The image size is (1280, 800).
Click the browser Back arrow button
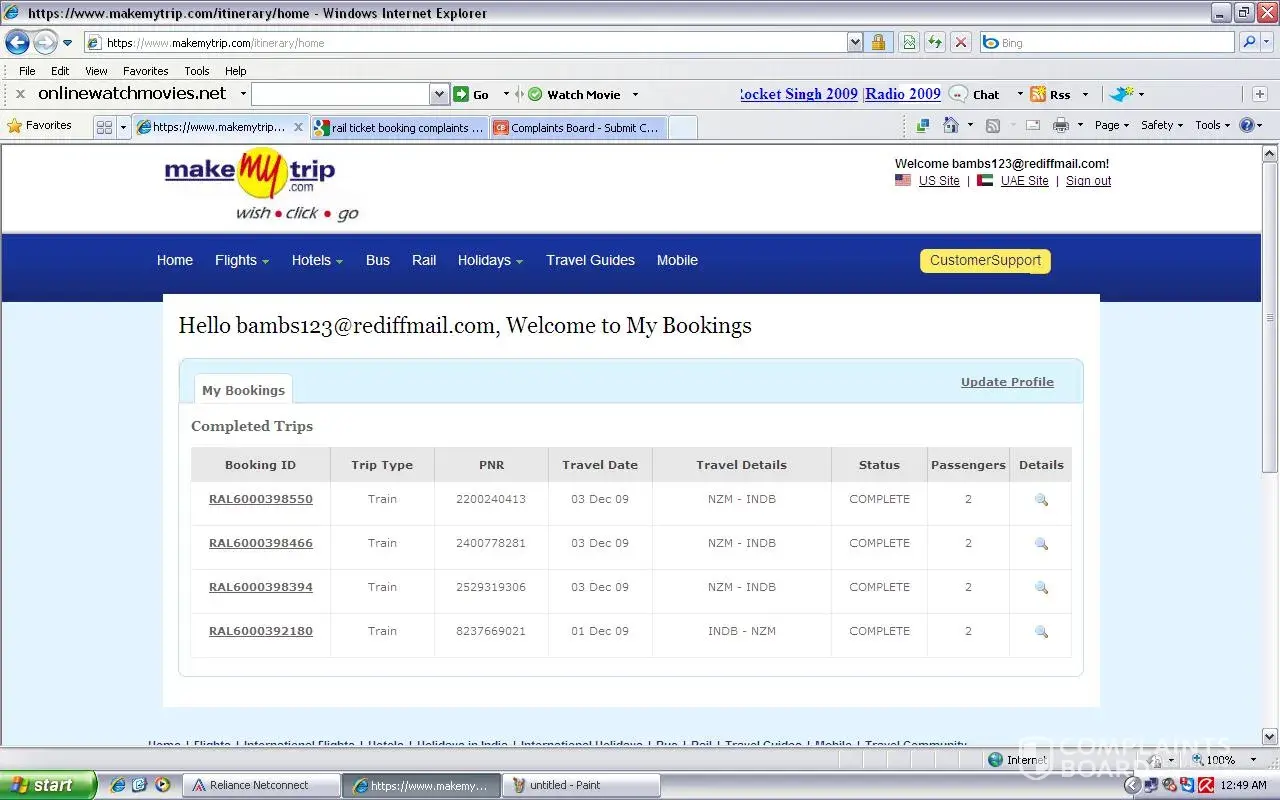click(17, 42)
